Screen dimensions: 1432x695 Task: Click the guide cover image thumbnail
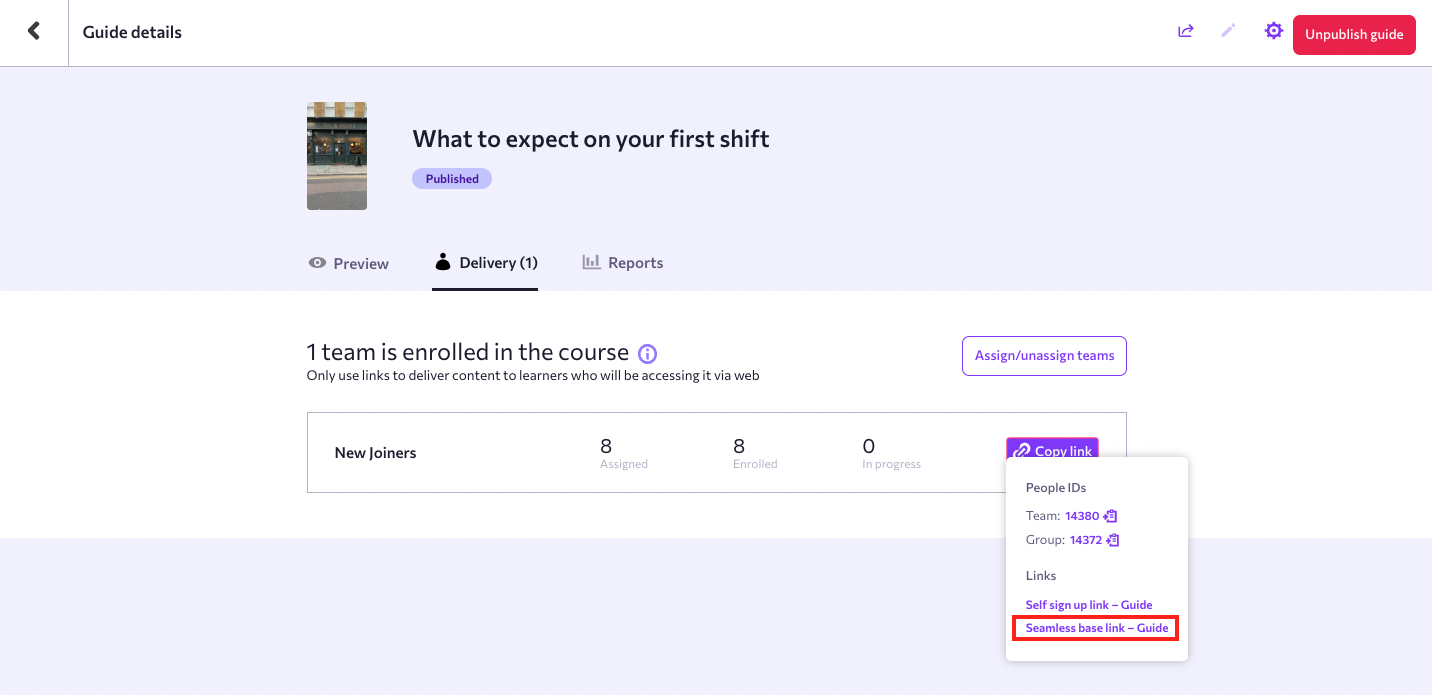click(x=336, y=155)
